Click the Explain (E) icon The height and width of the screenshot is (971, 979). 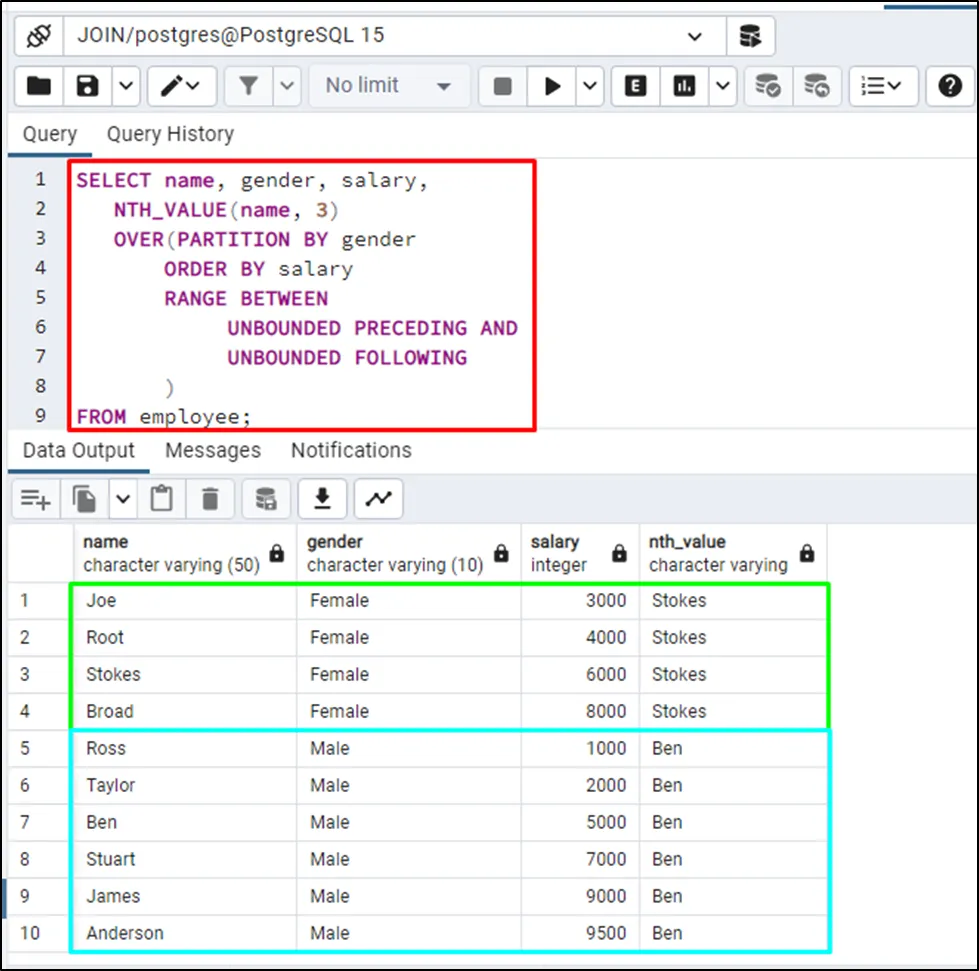(635, 86)
